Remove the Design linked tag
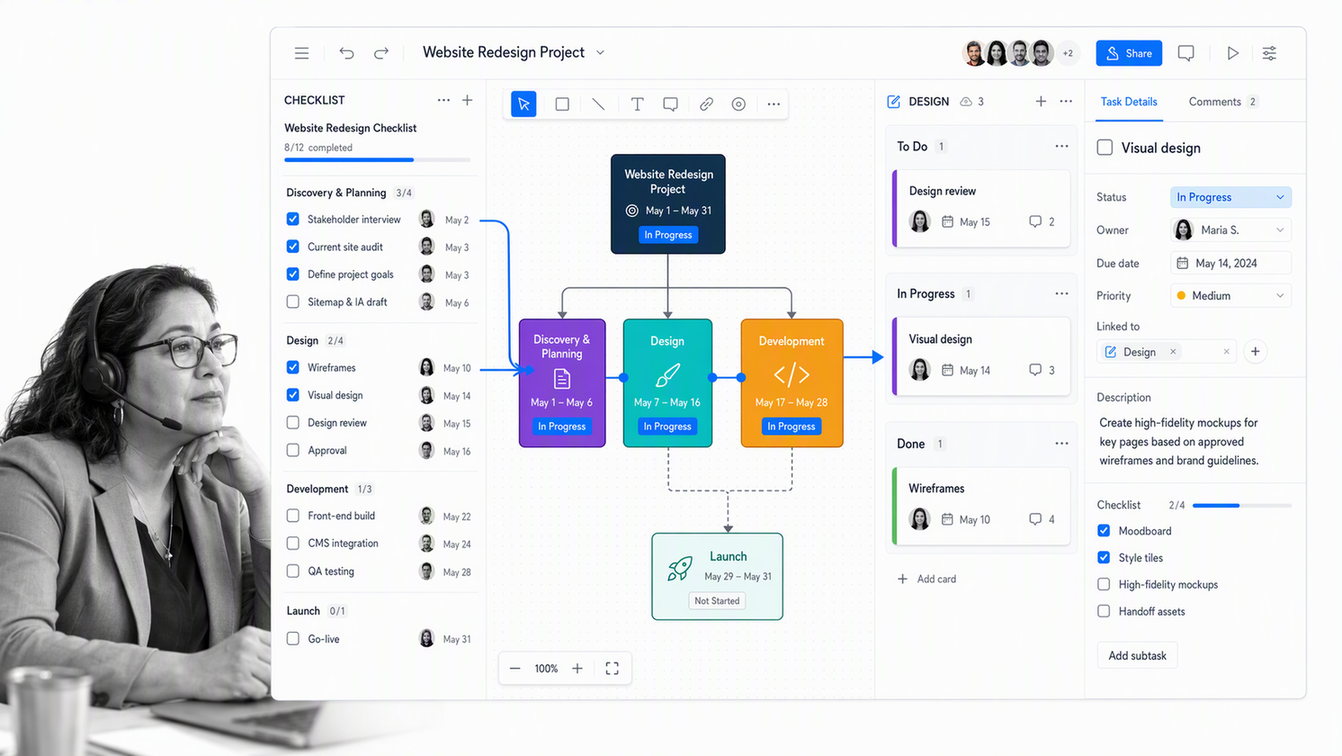Image resolution: width=1342 pixels, height=756 pixels. tap(1173, 352)
